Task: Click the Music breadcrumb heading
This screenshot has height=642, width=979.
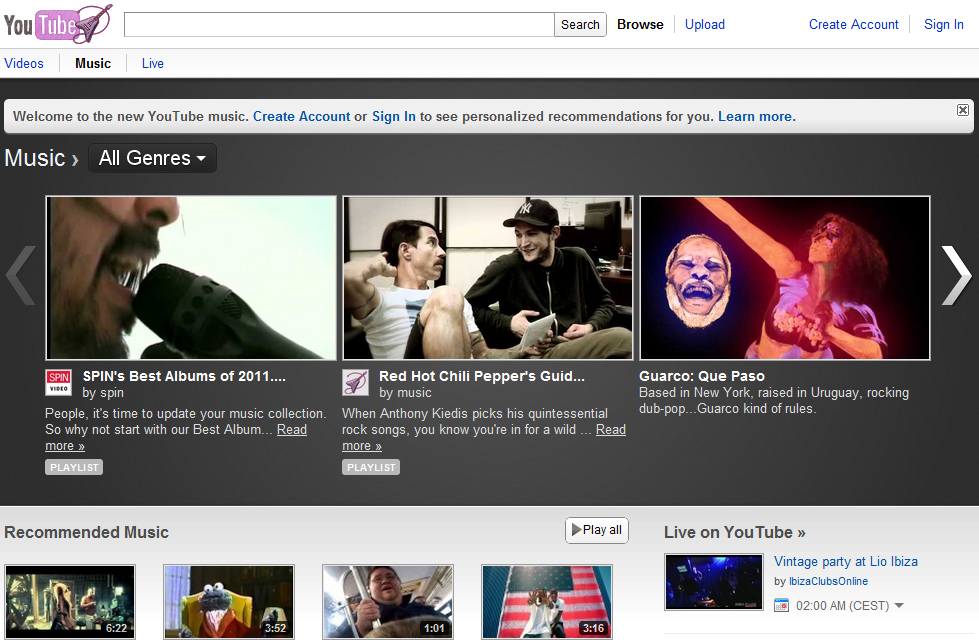Action: 35,158
